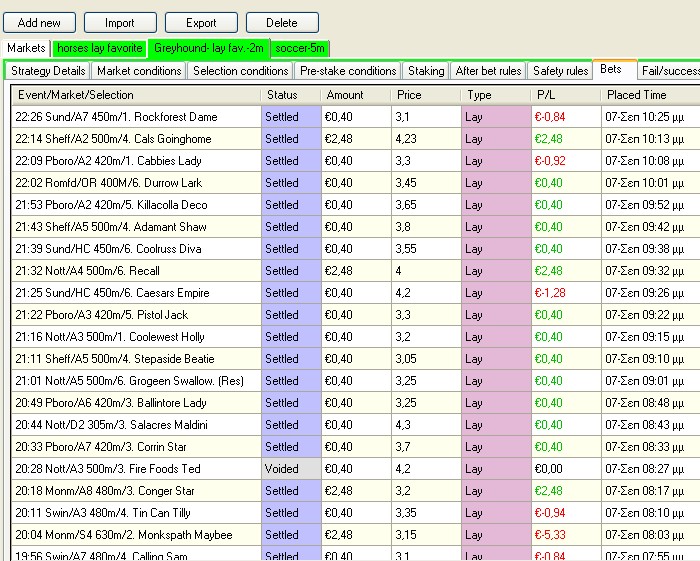Select the Grogeen Swallow (Res) row

coord(356,381)
